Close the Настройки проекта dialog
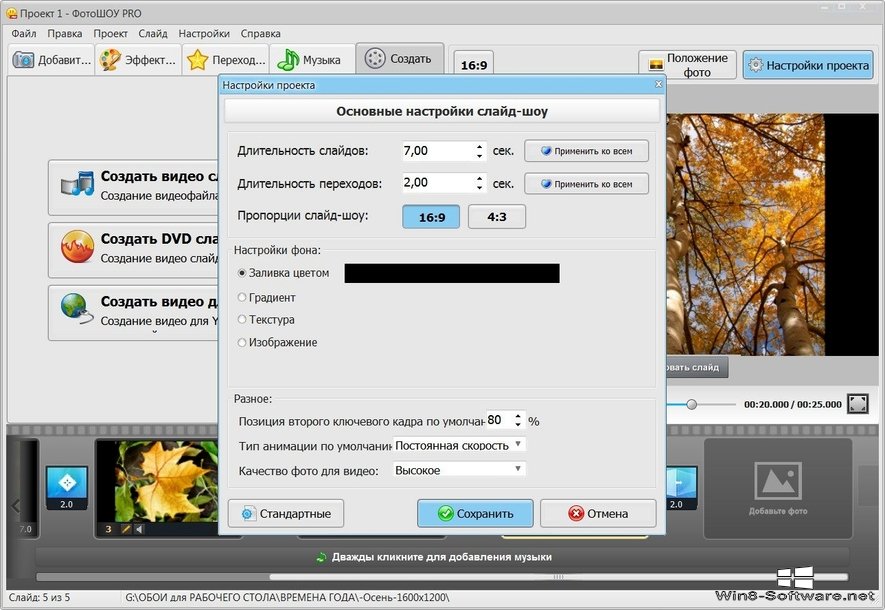 [658, 85]
